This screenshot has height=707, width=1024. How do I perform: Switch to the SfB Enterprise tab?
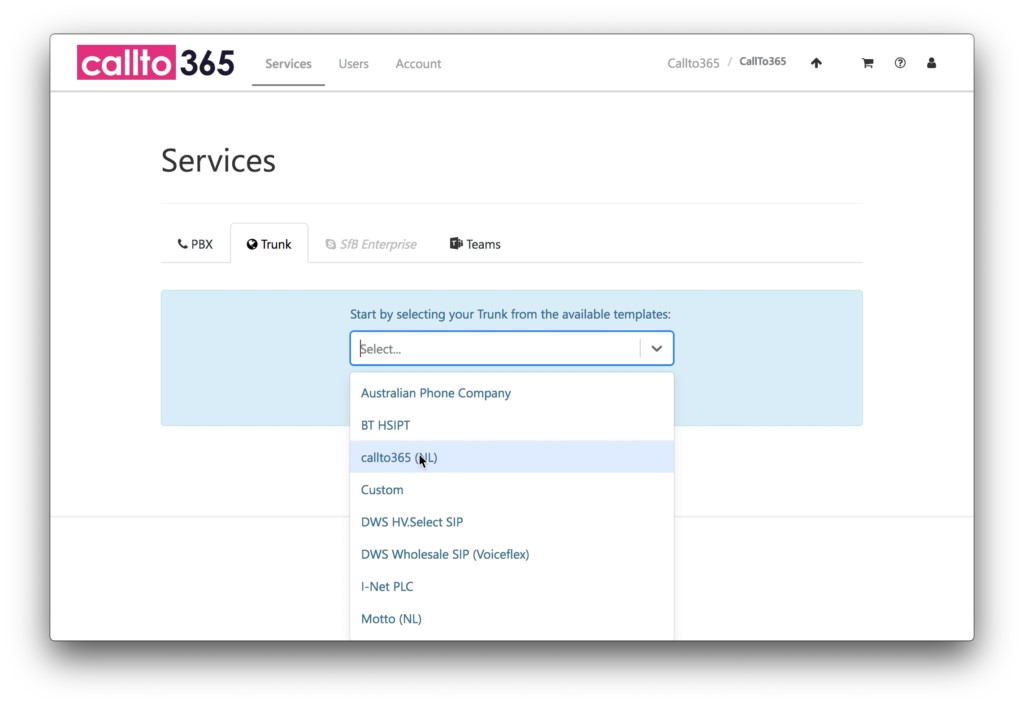click(371, 244)
